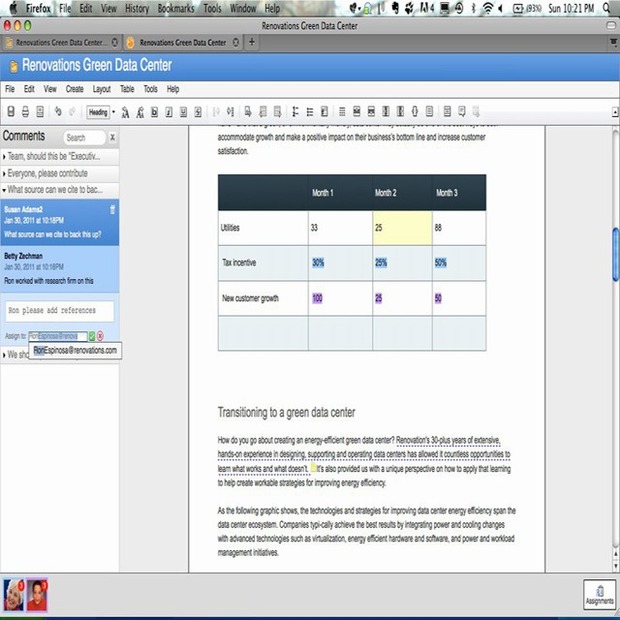Click the increase font size icon
The image size is (620, 620).
(x=125, y=112)
